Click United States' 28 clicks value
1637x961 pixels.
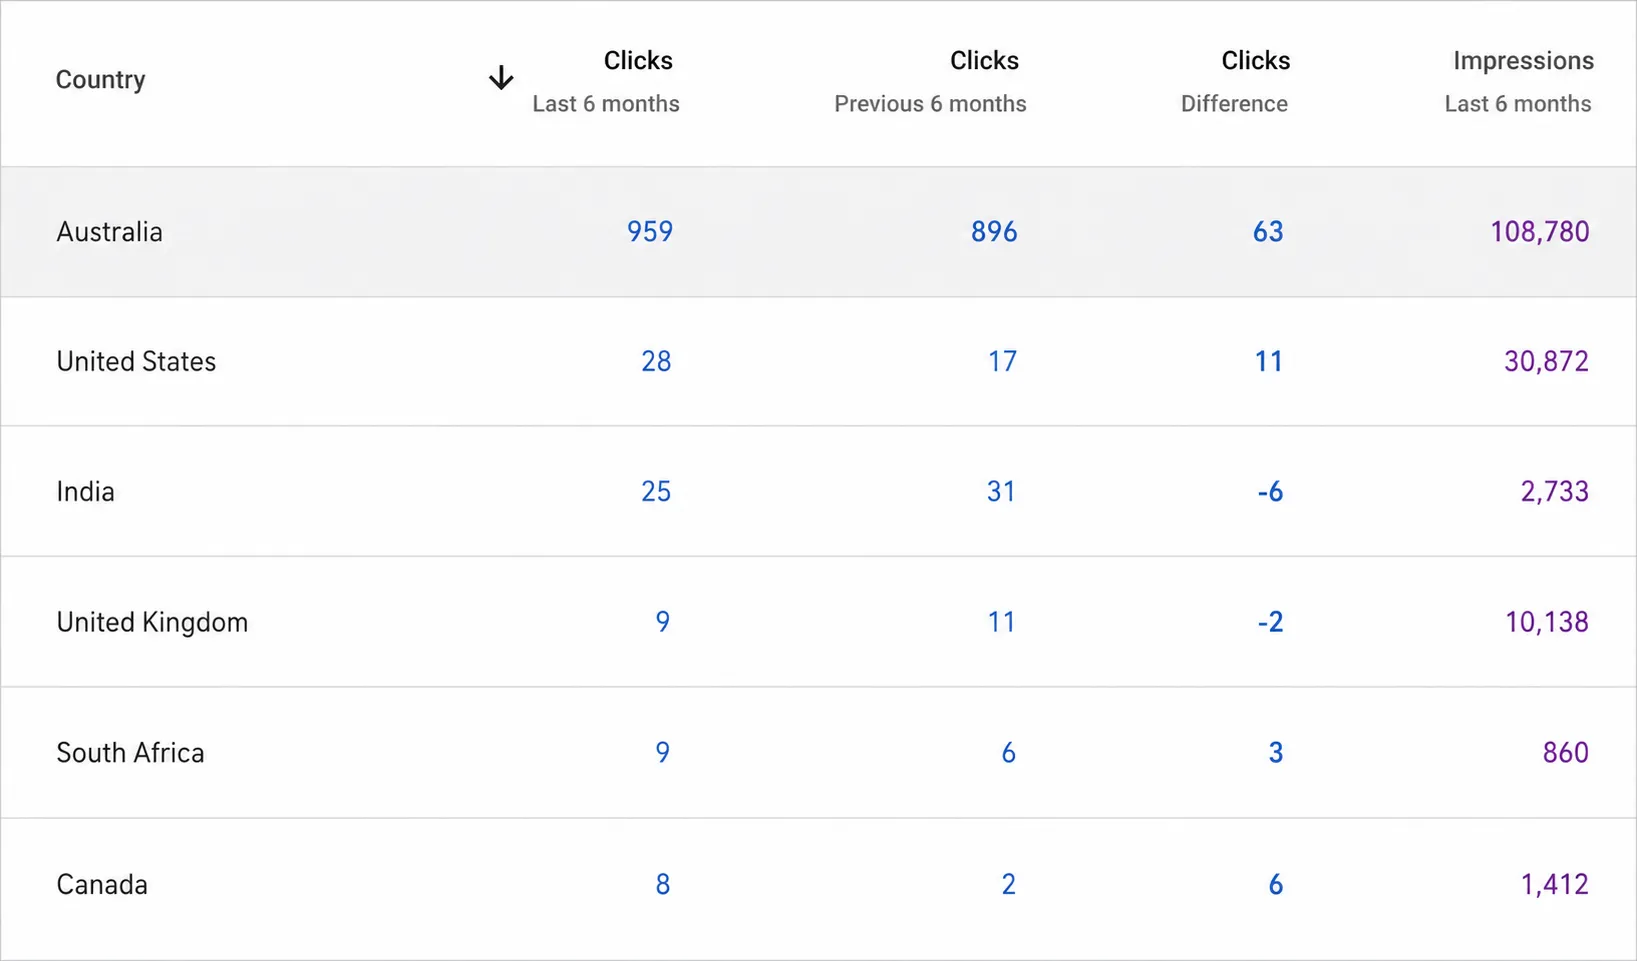tap(656, 362)
